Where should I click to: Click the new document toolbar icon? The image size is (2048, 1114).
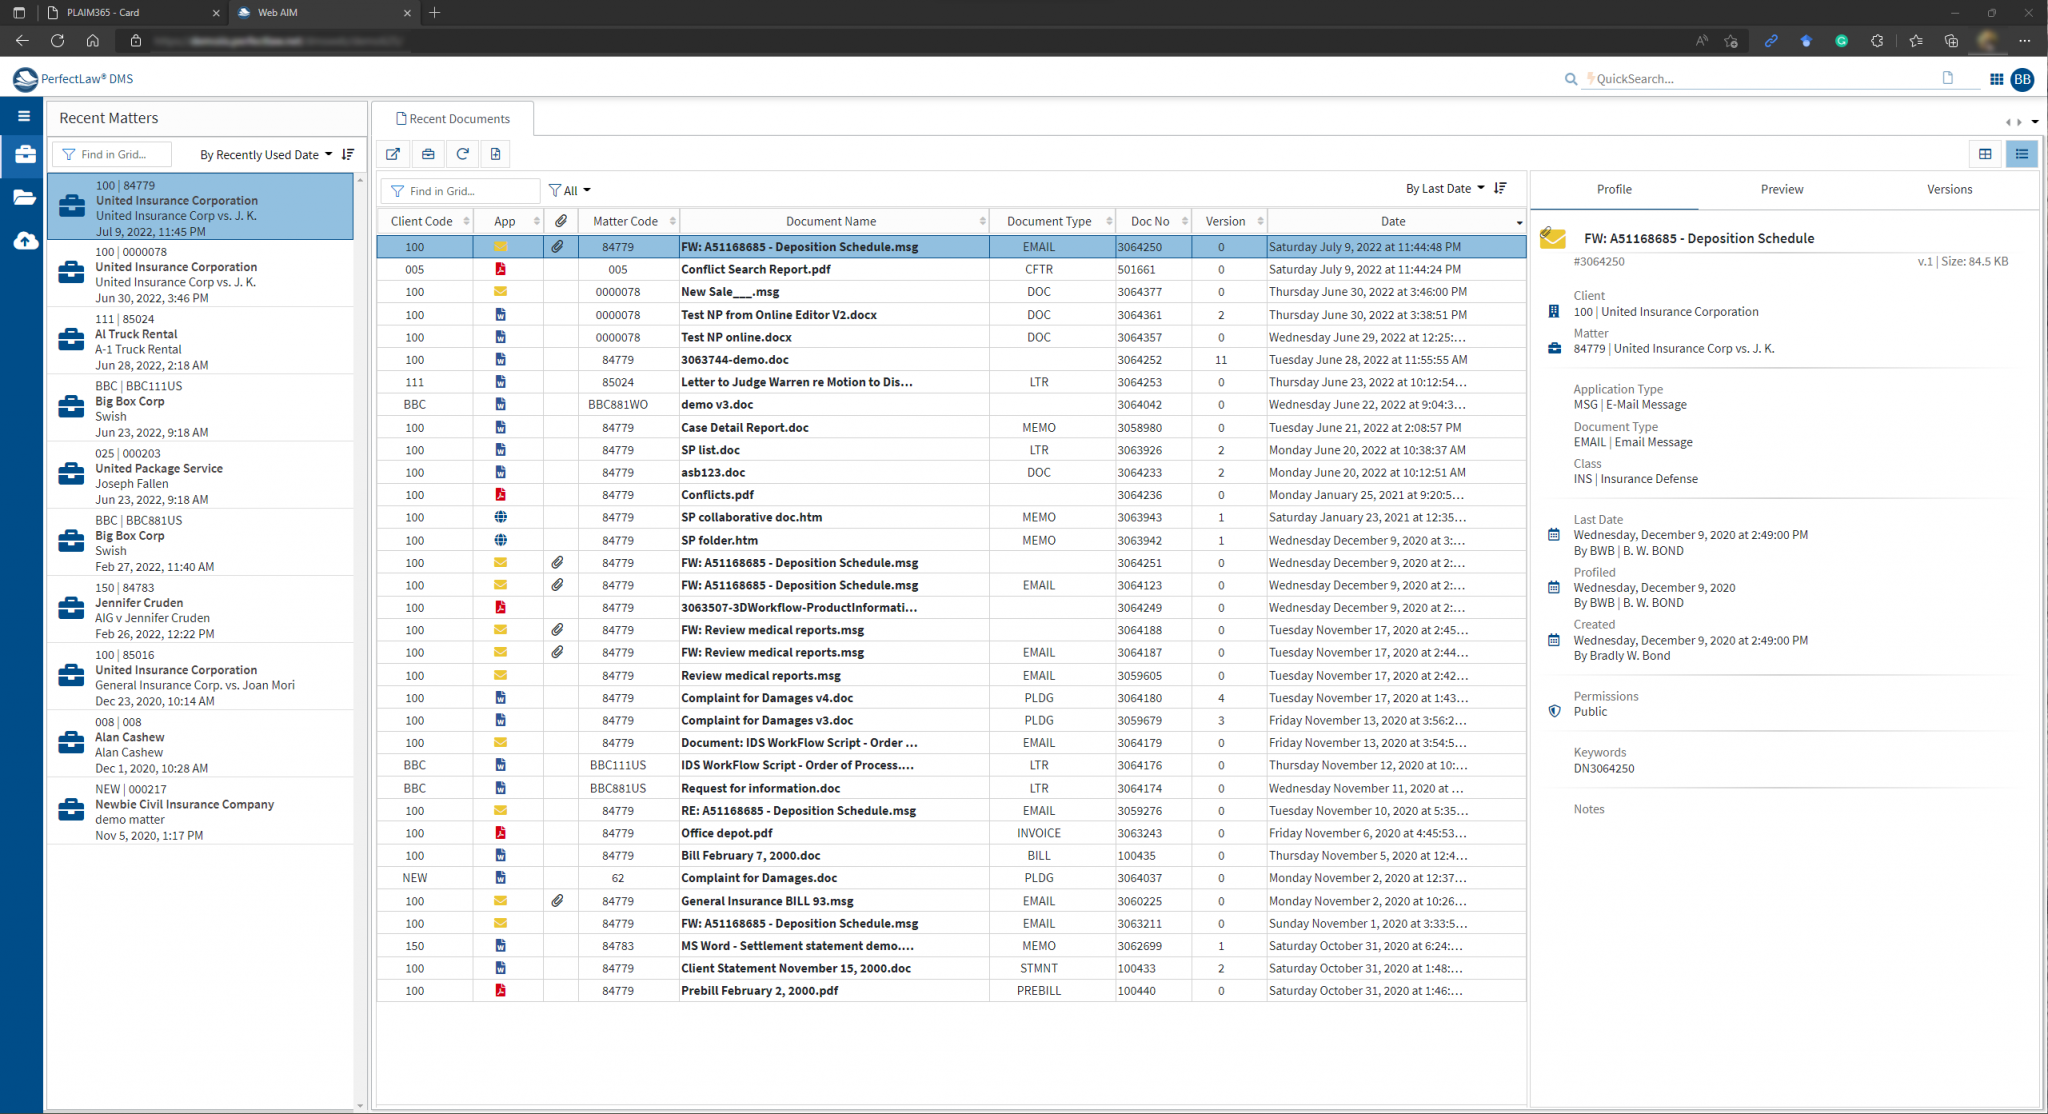click(x=495, y=154)
